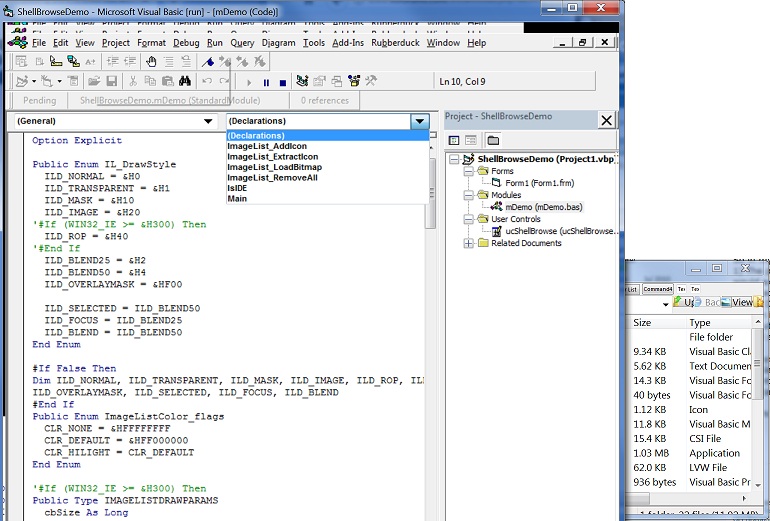Image resolution: width=770 pixels, height=521 pixels.
Task: Click the Size column header in file list
Action: (658, 323)
